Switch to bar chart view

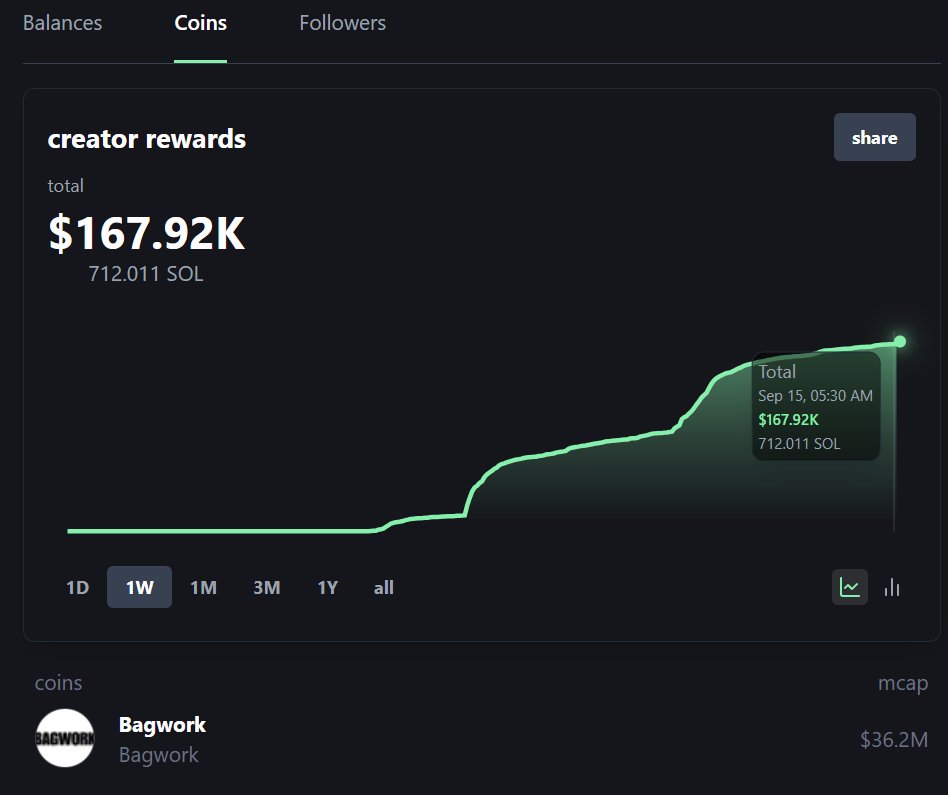892,586
